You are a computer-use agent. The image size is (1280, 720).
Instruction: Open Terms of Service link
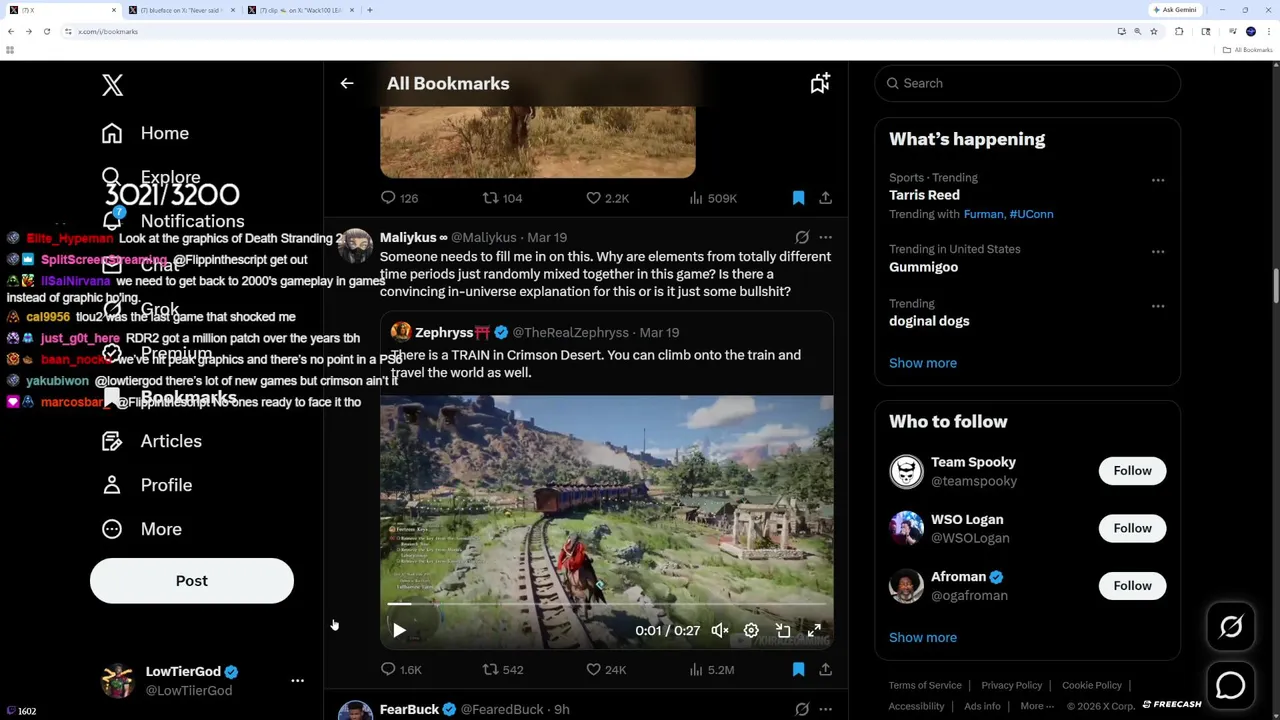click(x=925, y=685)
